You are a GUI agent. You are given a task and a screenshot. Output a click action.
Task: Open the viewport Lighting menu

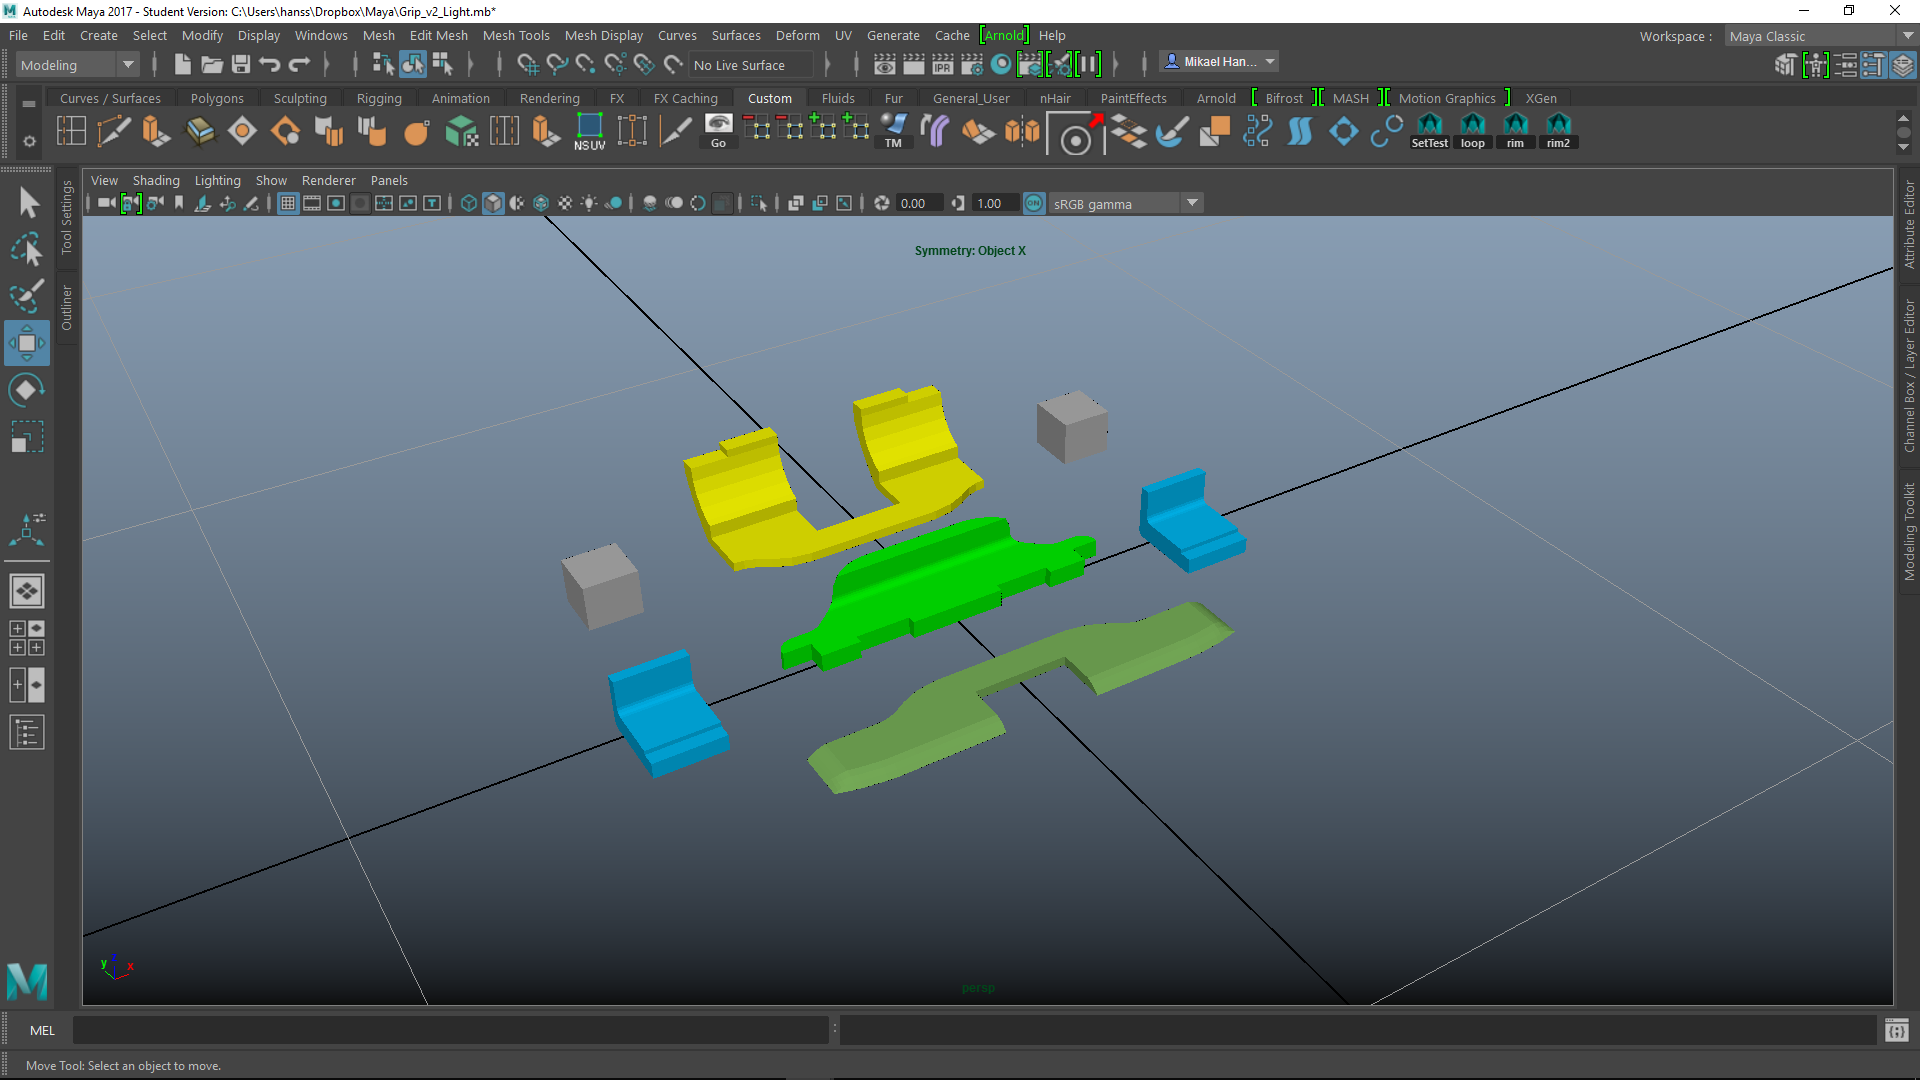click(217, 180)
